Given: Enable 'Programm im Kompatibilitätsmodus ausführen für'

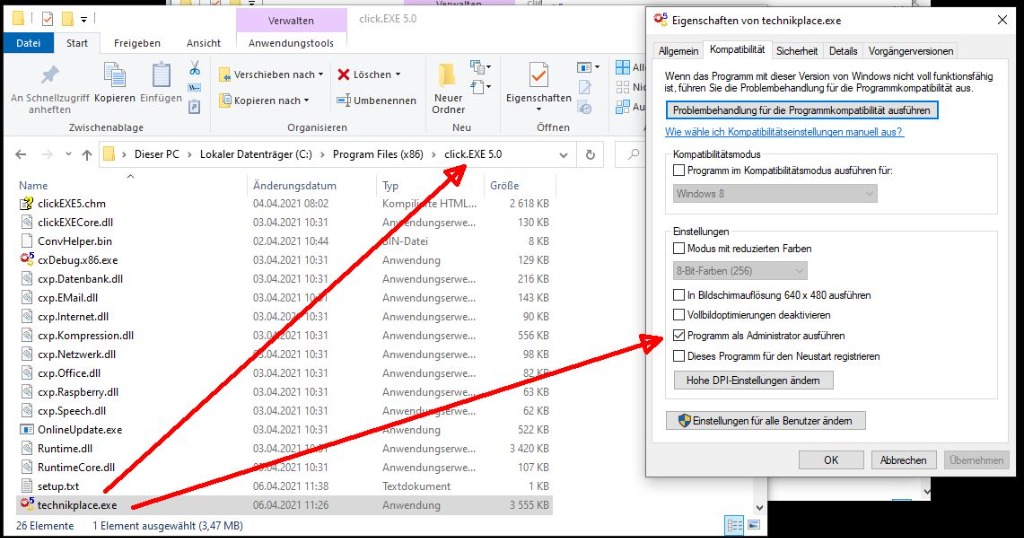Looking at the screenshot, I should click(679, 170).
